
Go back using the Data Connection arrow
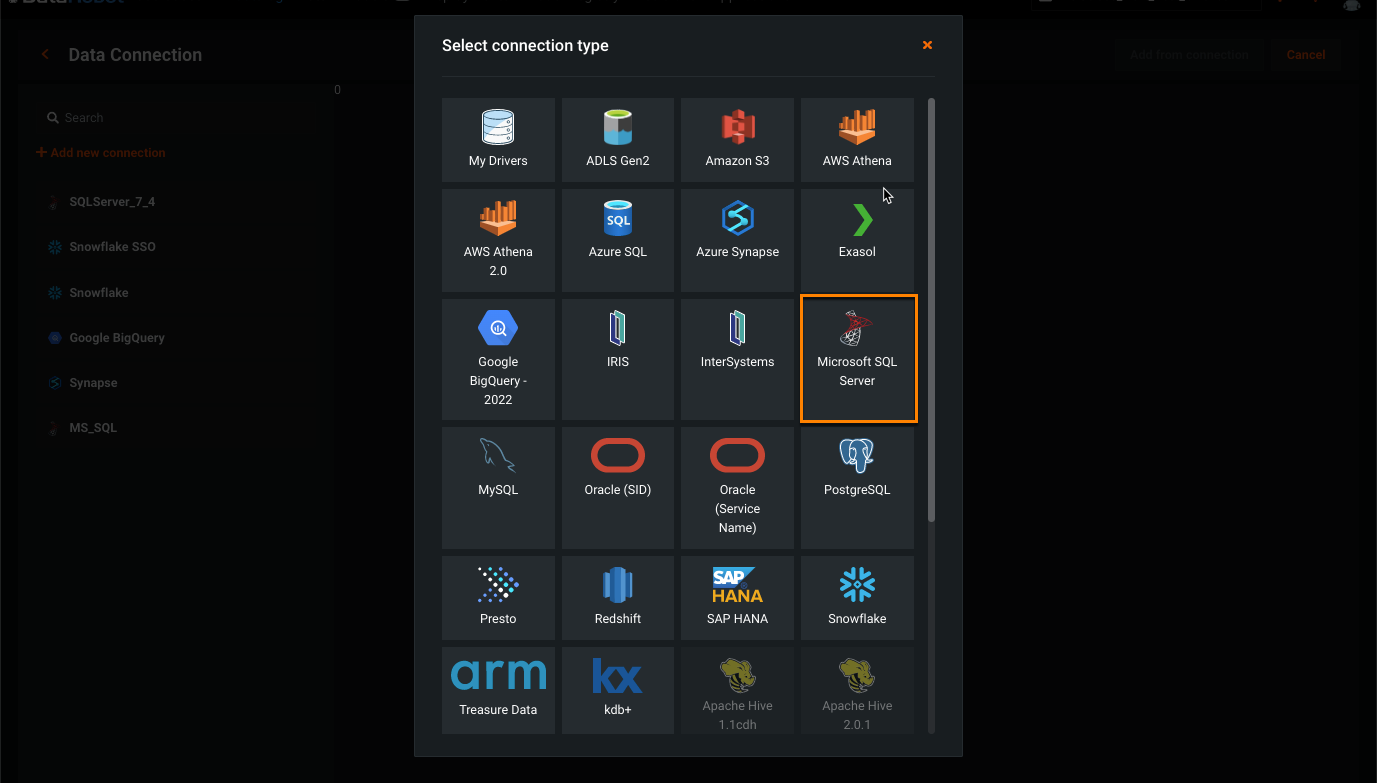point(45,55)
